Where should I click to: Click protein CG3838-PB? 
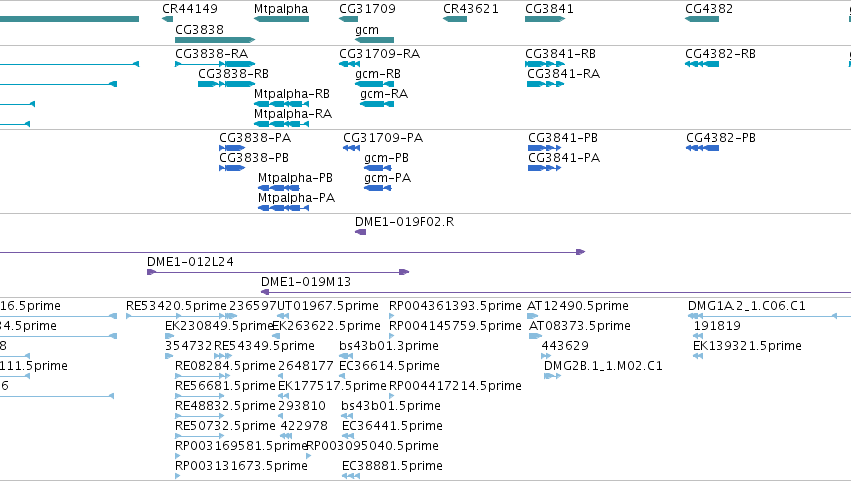click(254, 158)
